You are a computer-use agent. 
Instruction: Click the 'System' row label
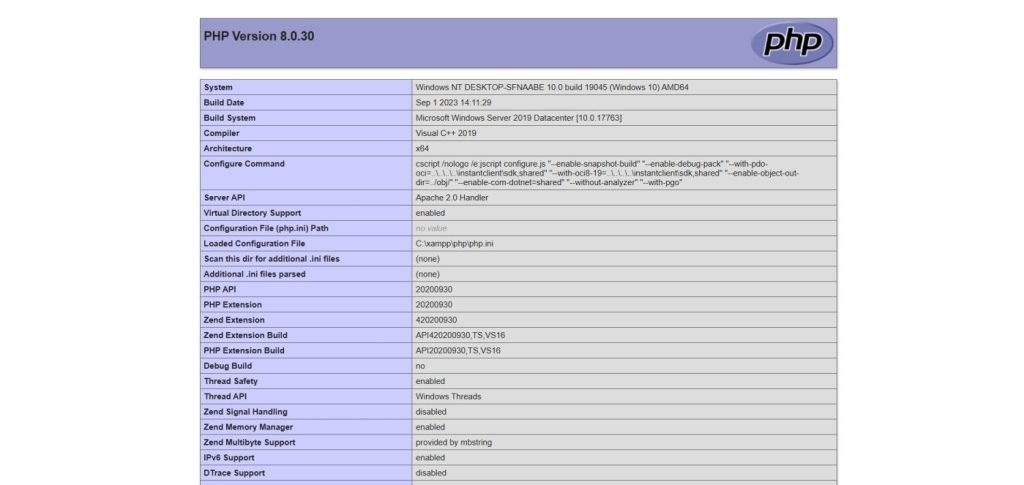(x=218, y=87)
